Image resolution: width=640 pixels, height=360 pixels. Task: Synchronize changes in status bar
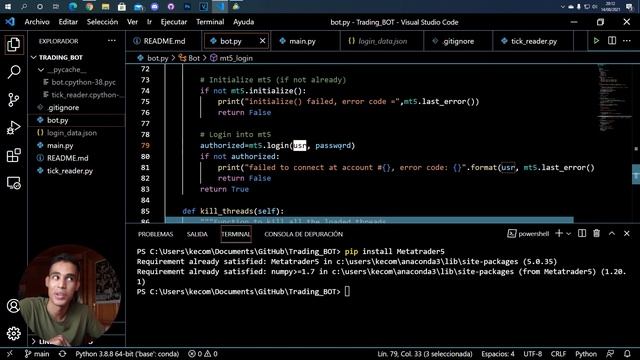tap(62, 354)
